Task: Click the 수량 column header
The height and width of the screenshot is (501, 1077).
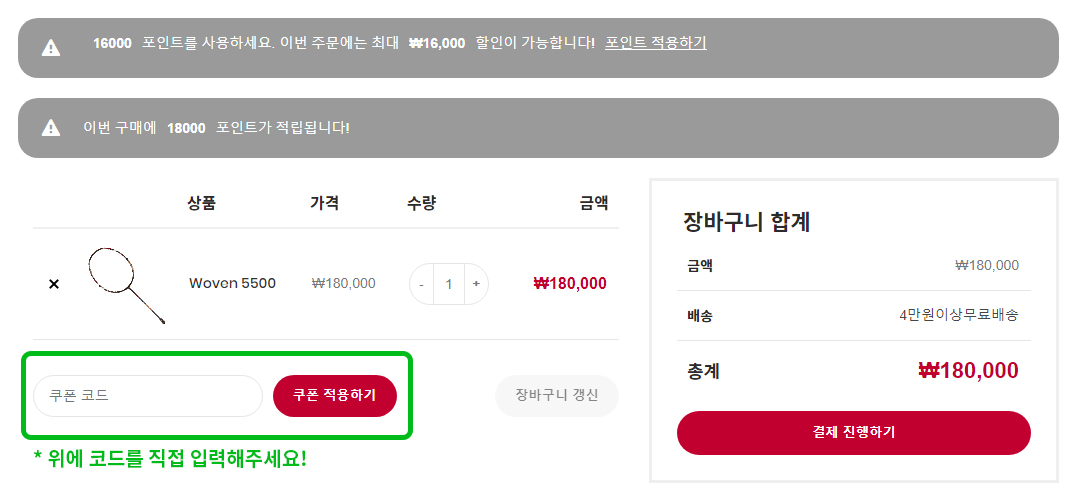Action: [421, 203]
